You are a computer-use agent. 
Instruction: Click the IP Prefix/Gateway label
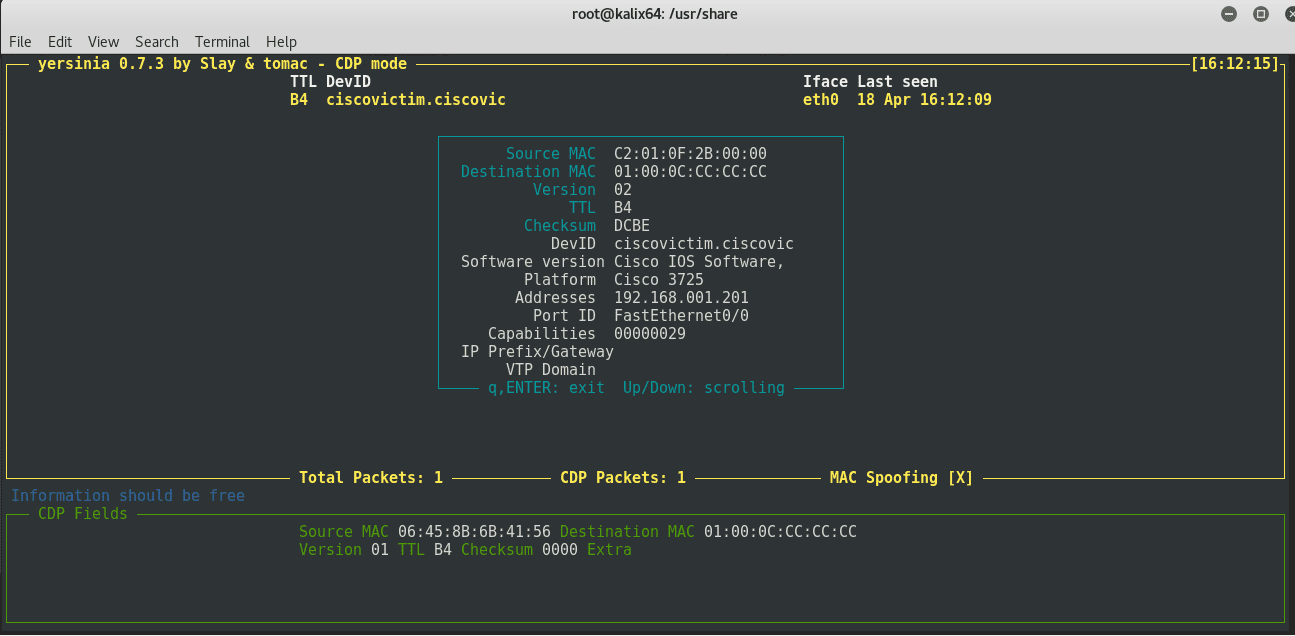pyautogui.click(x=537, y=352)
